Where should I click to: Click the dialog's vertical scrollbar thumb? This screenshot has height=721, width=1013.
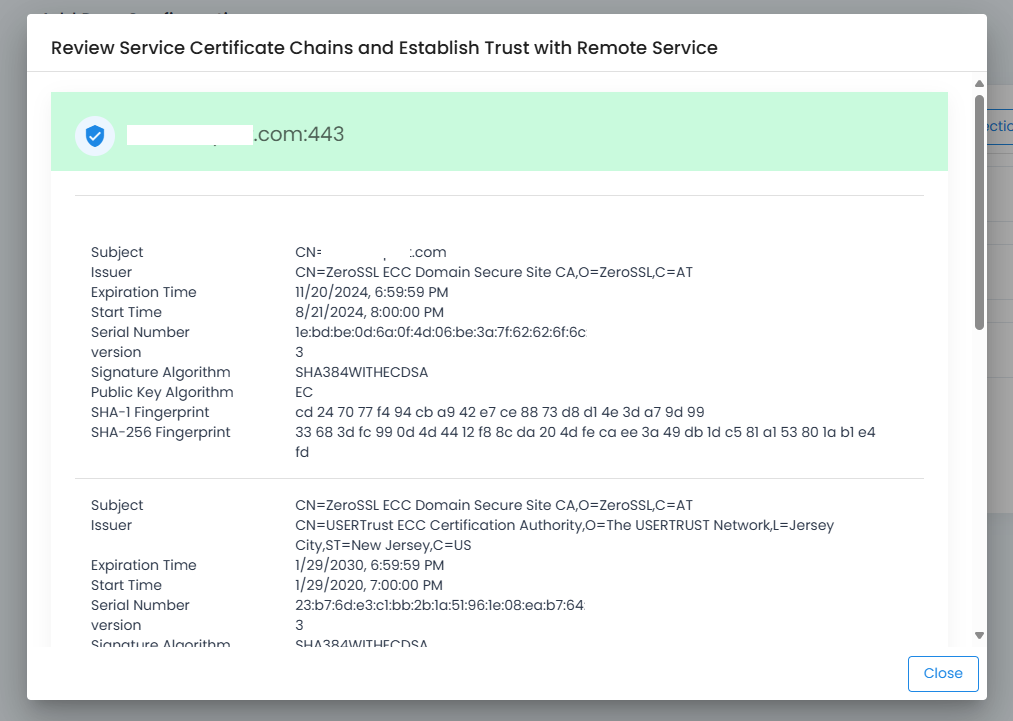pos(979,210)
